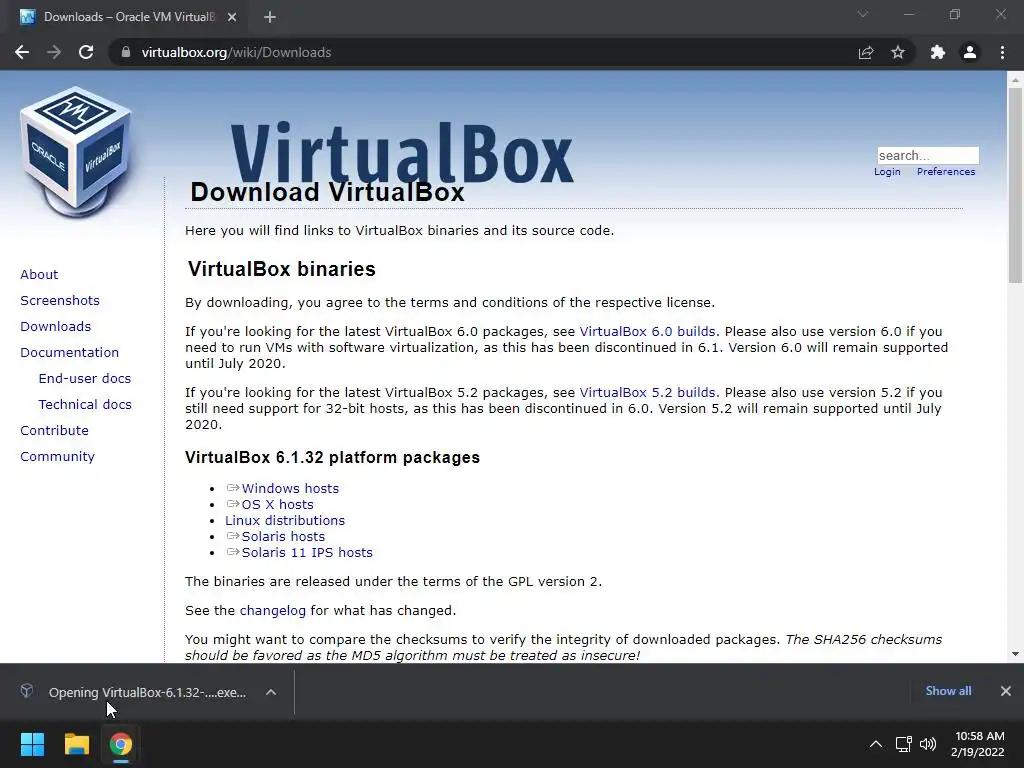
Task: Open the Chrome profile avatar
Action: [970, 52]
